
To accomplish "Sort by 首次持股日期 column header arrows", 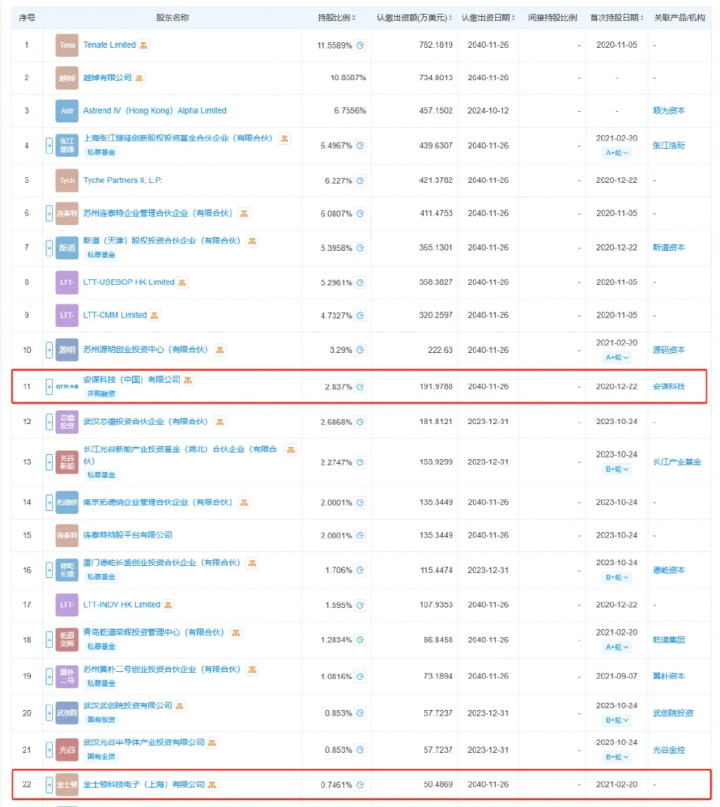I will coord(642,18).
